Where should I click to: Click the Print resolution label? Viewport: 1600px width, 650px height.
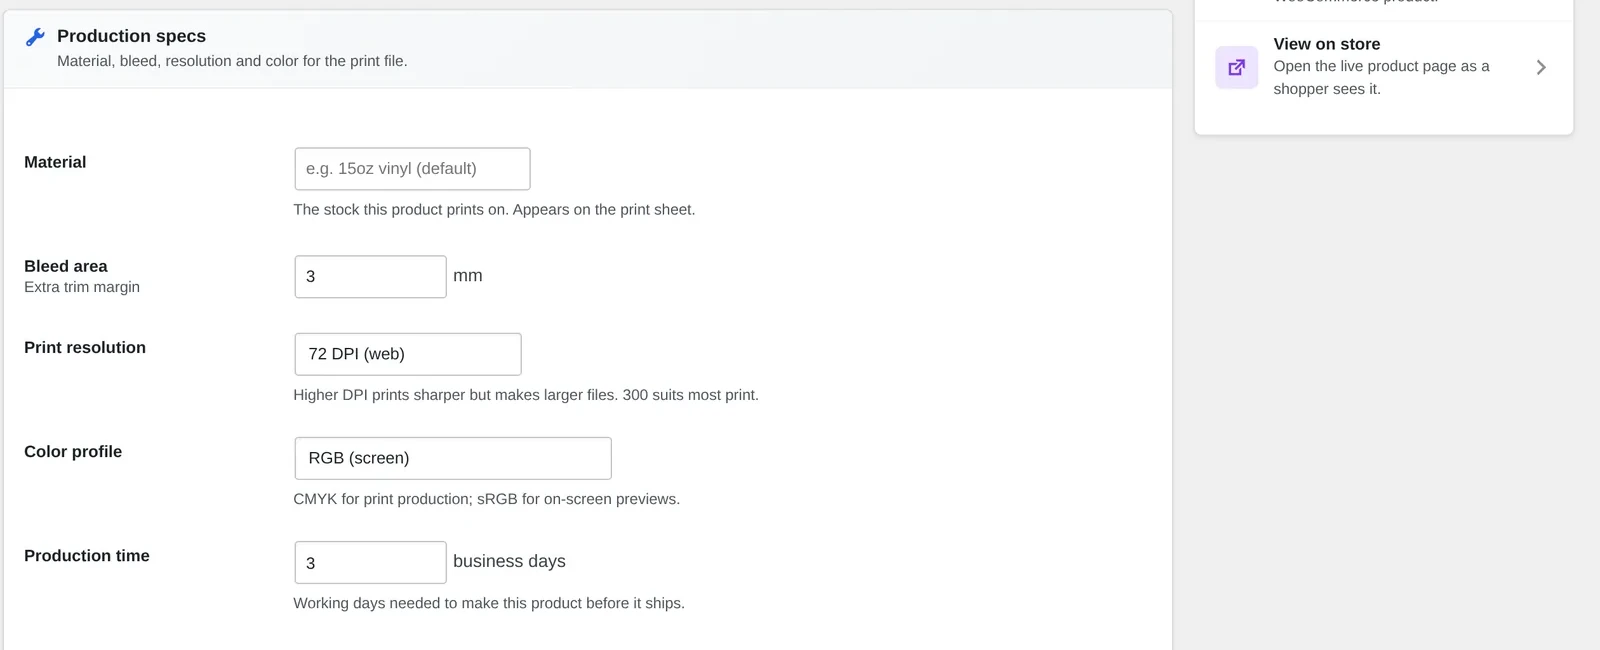tap(85, 347)
